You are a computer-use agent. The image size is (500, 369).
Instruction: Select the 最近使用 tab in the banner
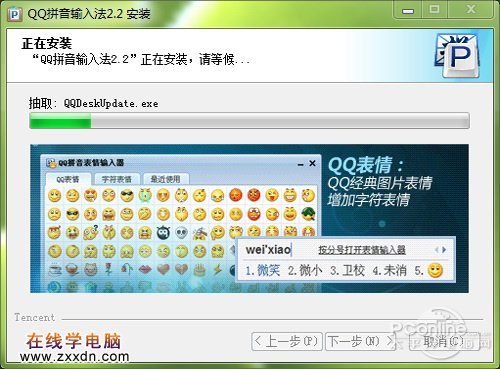(x=165, y=179)
